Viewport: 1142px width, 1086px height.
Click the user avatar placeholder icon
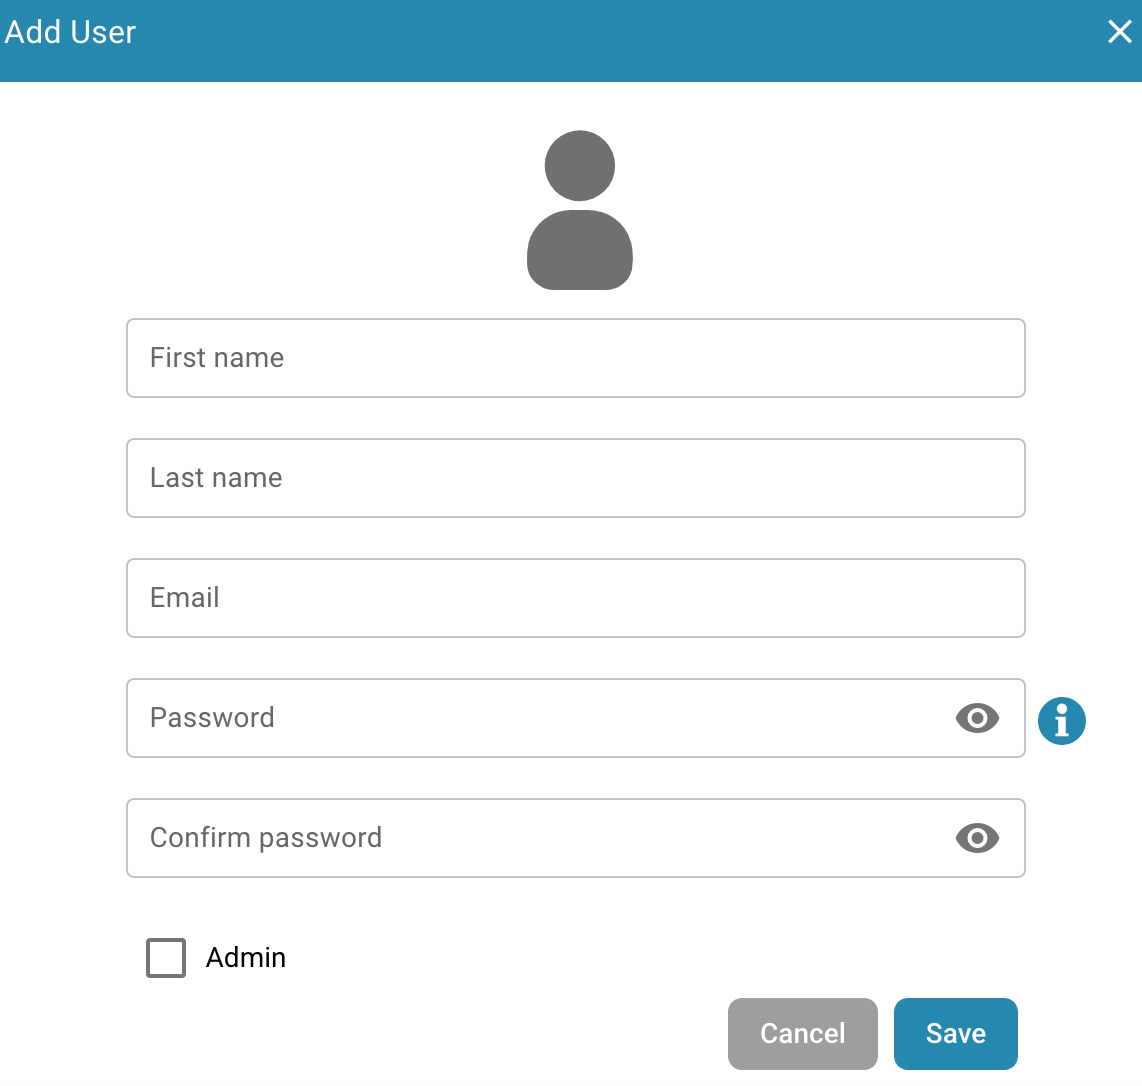tap(580, 210)
